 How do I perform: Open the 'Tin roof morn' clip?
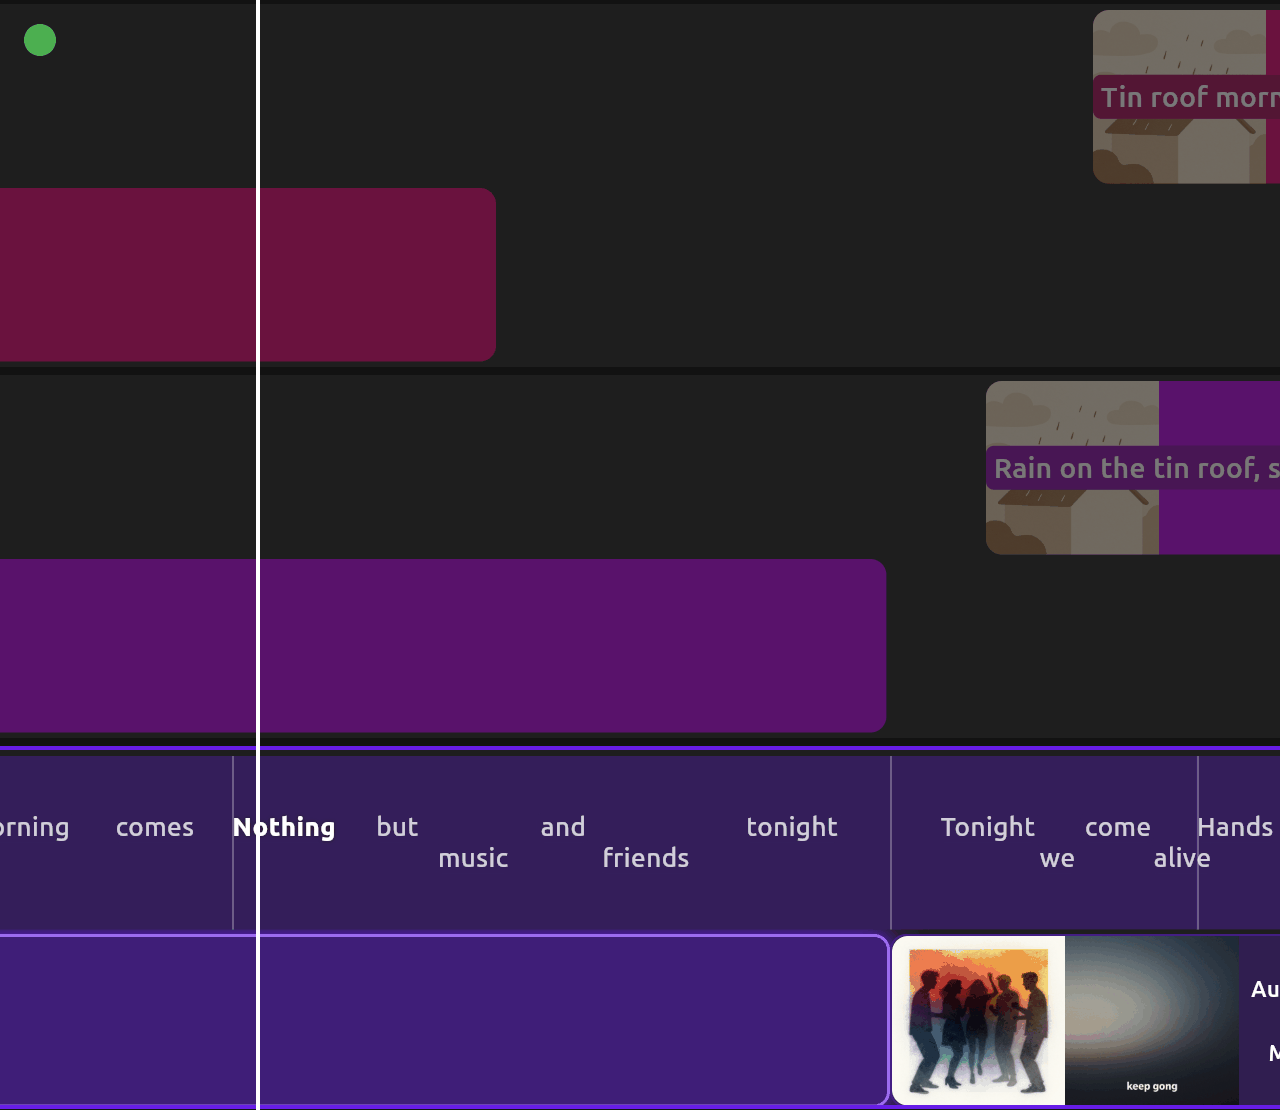pos(1186,97)
